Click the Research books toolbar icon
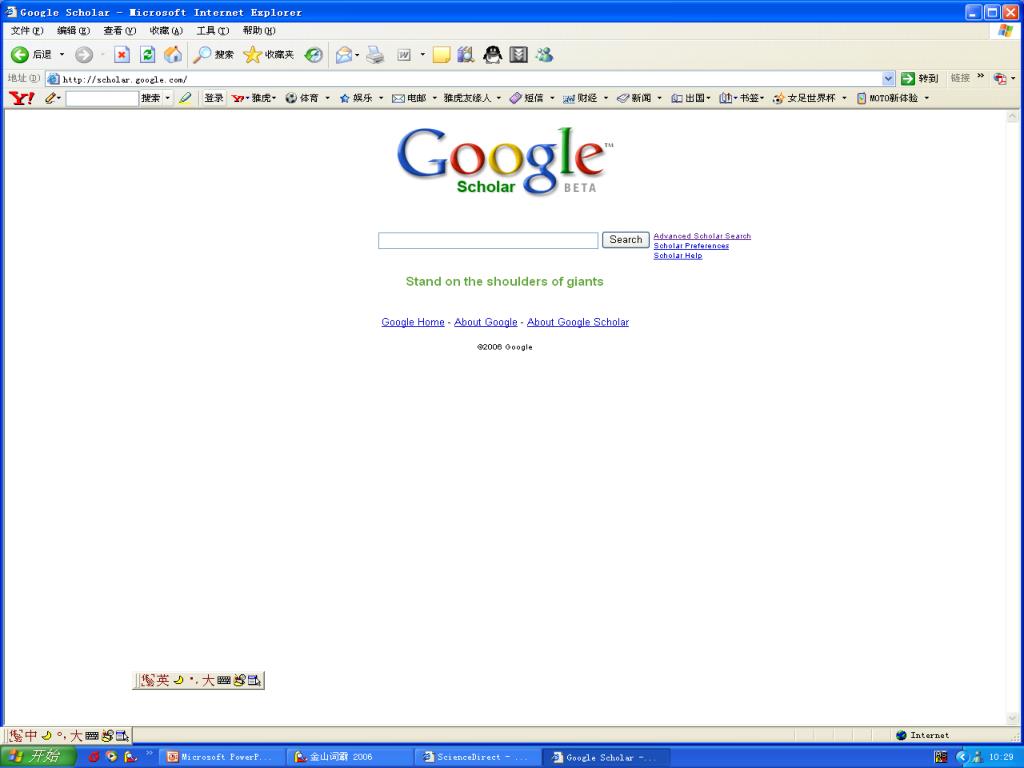 (x=465, y=55)
